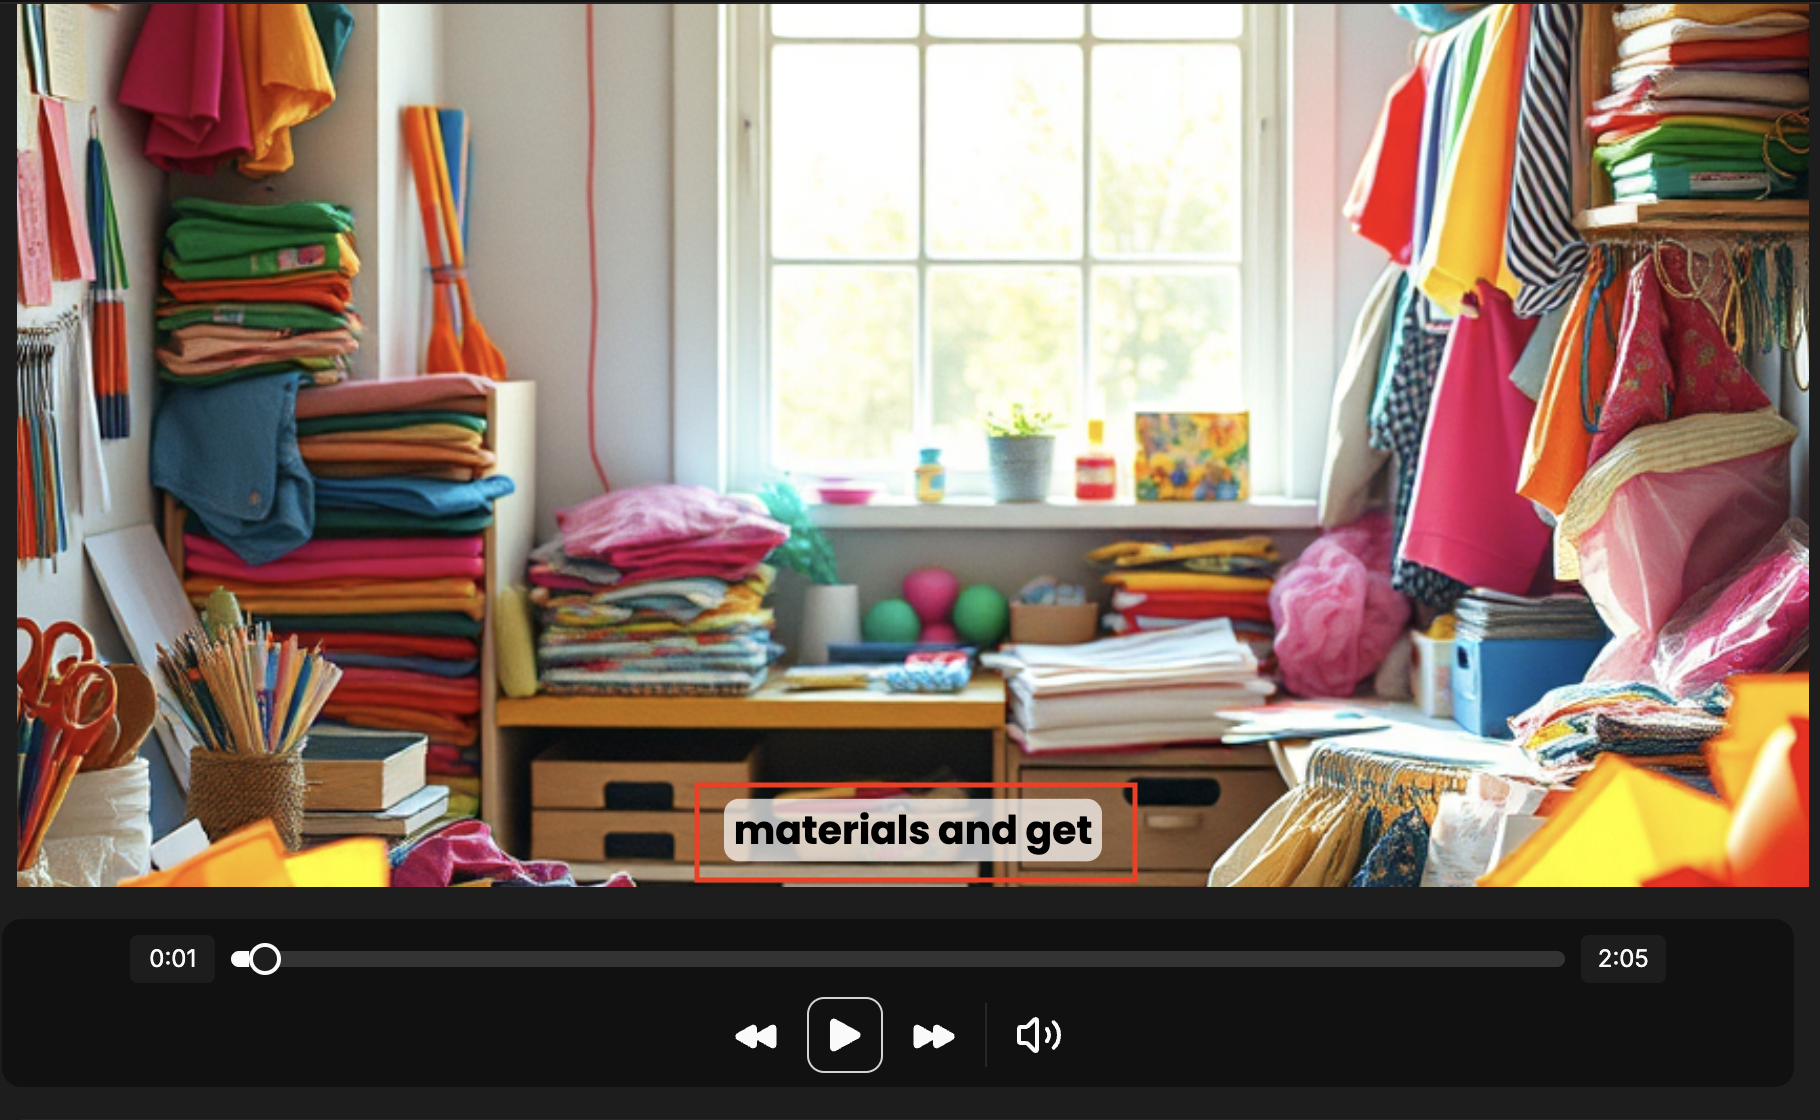Click the middle of the progress bar track

click(x=897, y=959)
